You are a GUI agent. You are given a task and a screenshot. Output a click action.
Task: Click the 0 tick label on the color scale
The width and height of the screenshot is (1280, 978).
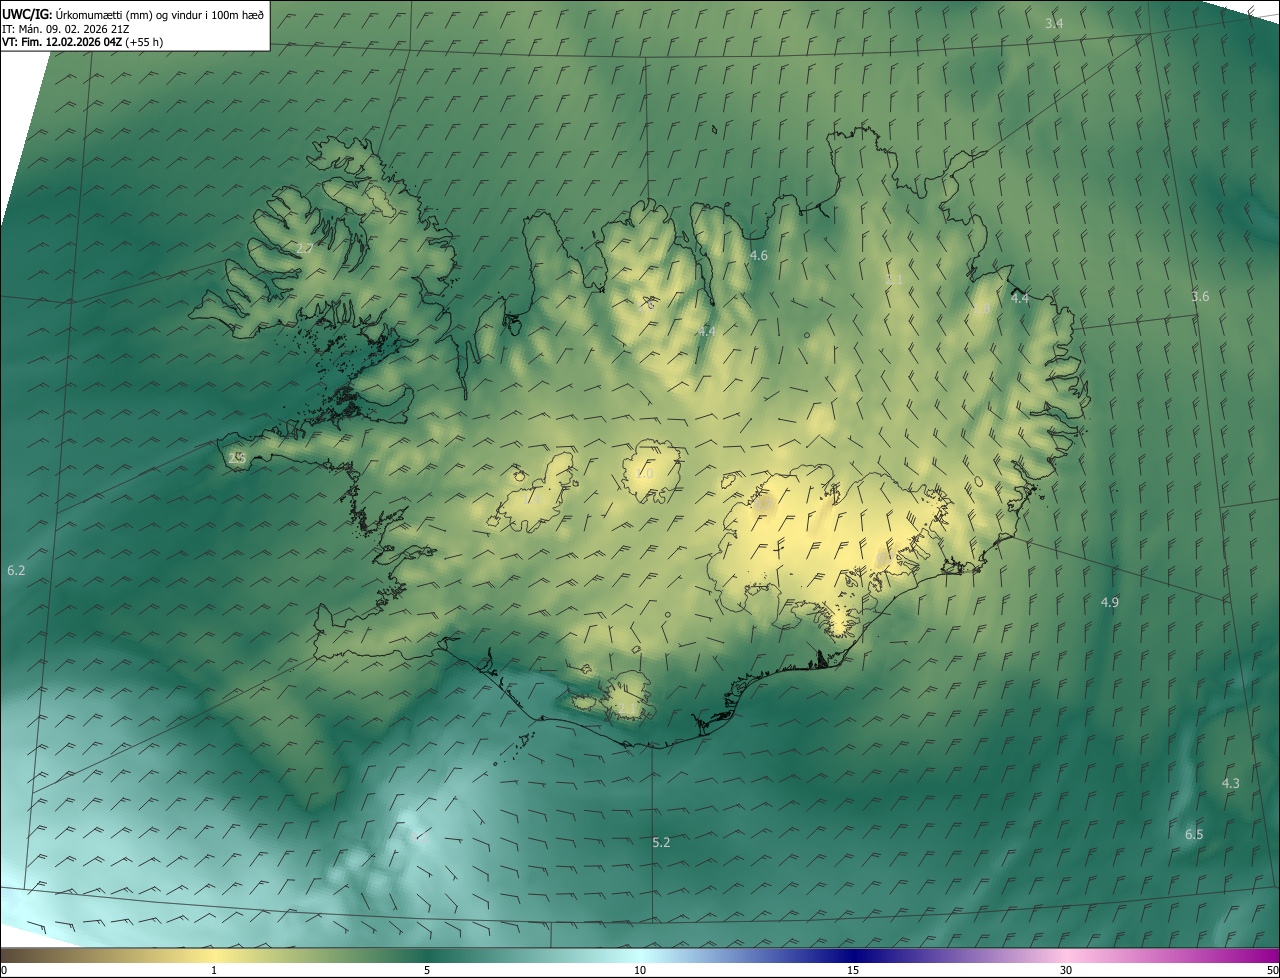pos(4,970)
